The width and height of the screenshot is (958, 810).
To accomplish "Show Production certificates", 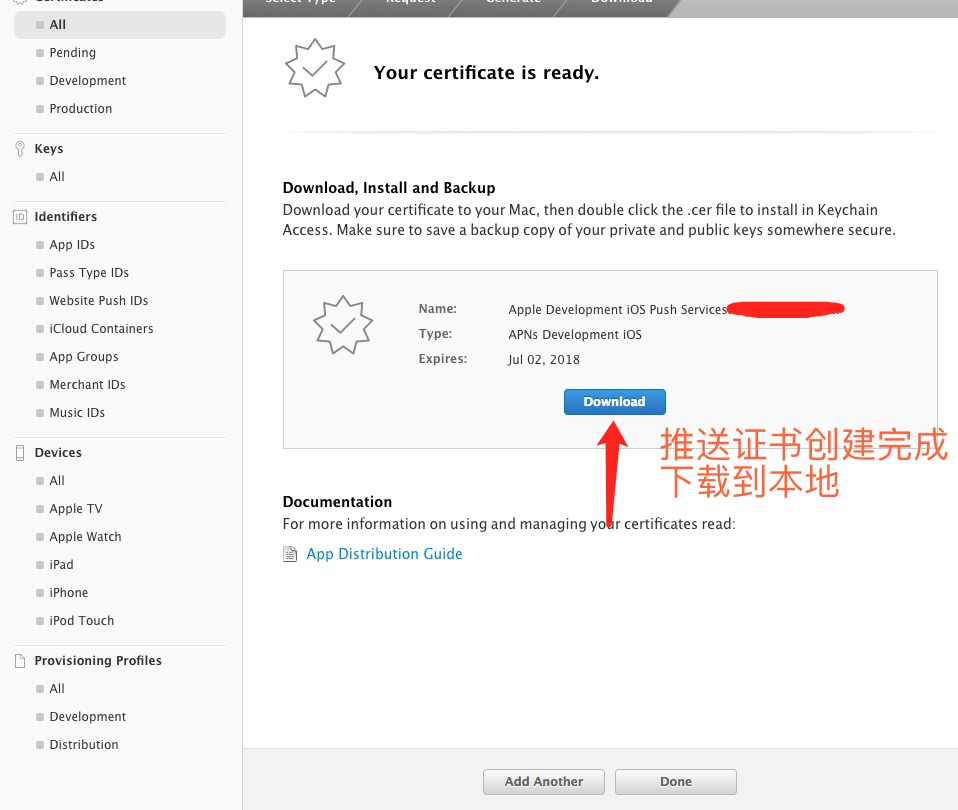I will [81, 109].
